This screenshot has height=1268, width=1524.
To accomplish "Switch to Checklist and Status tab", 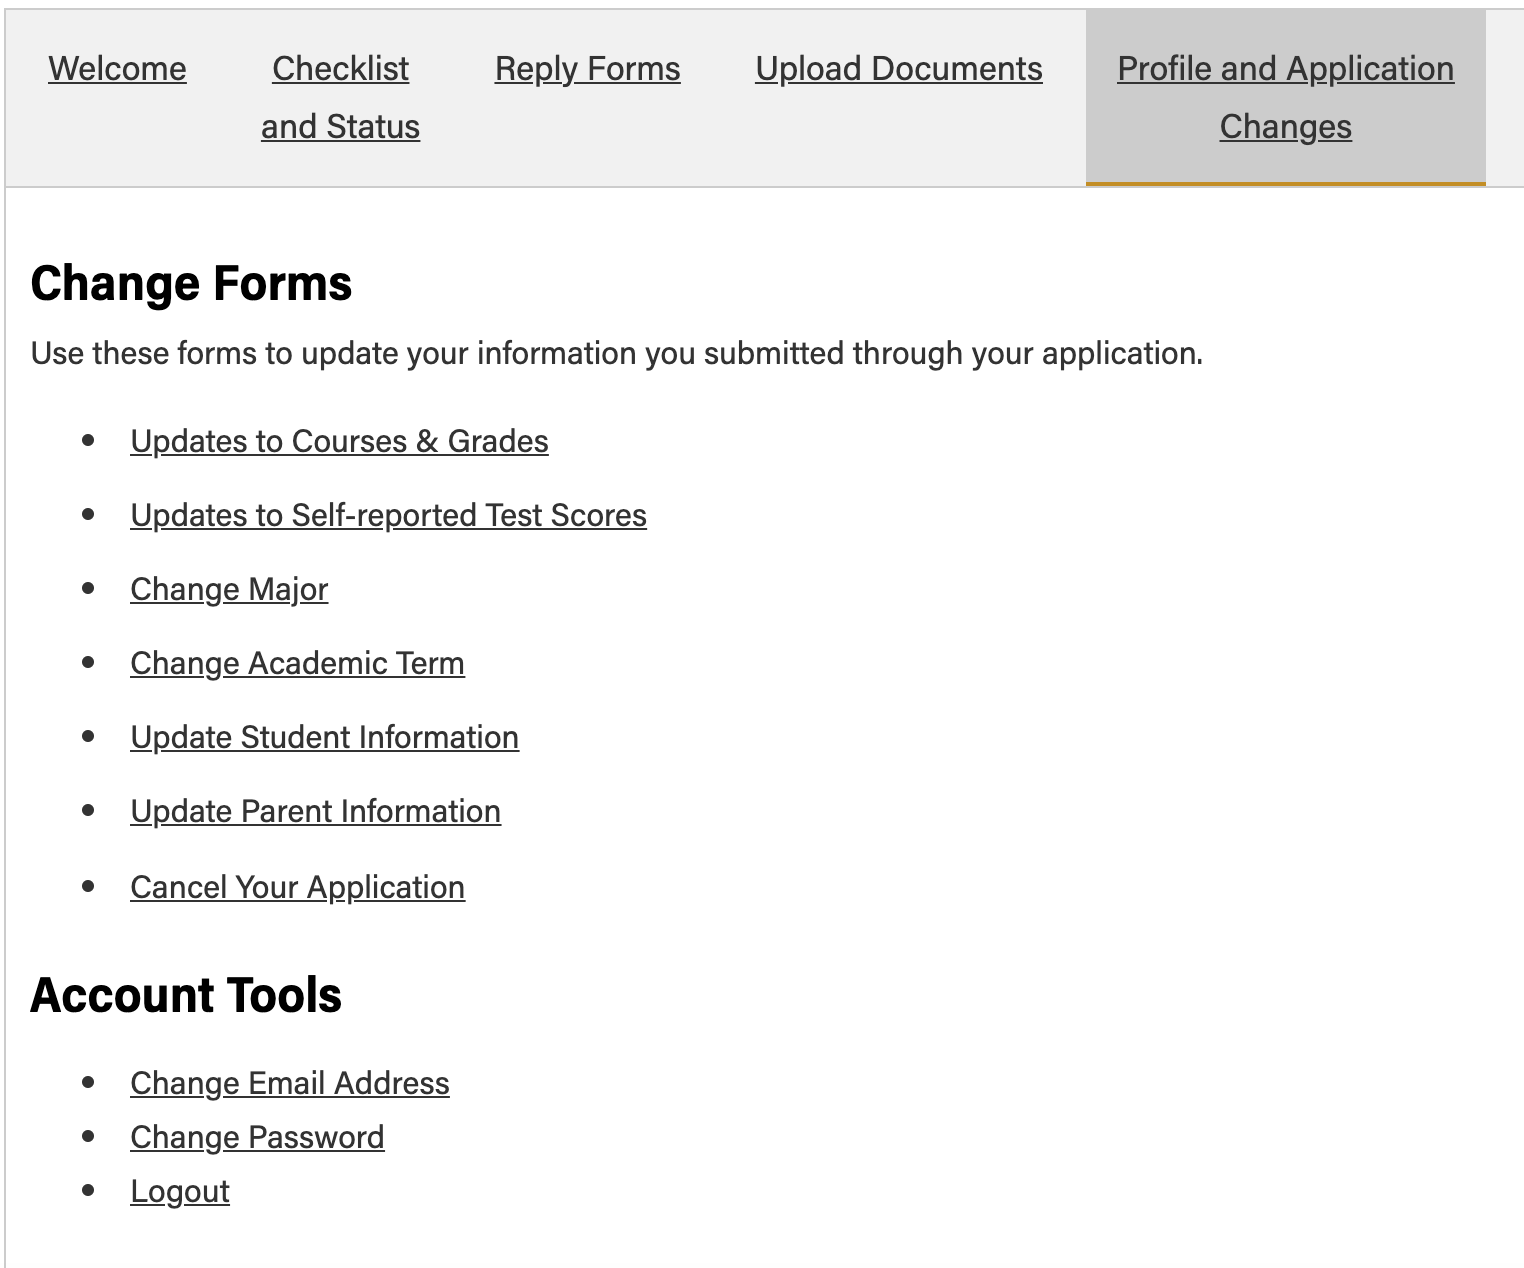I will (340, 98).
